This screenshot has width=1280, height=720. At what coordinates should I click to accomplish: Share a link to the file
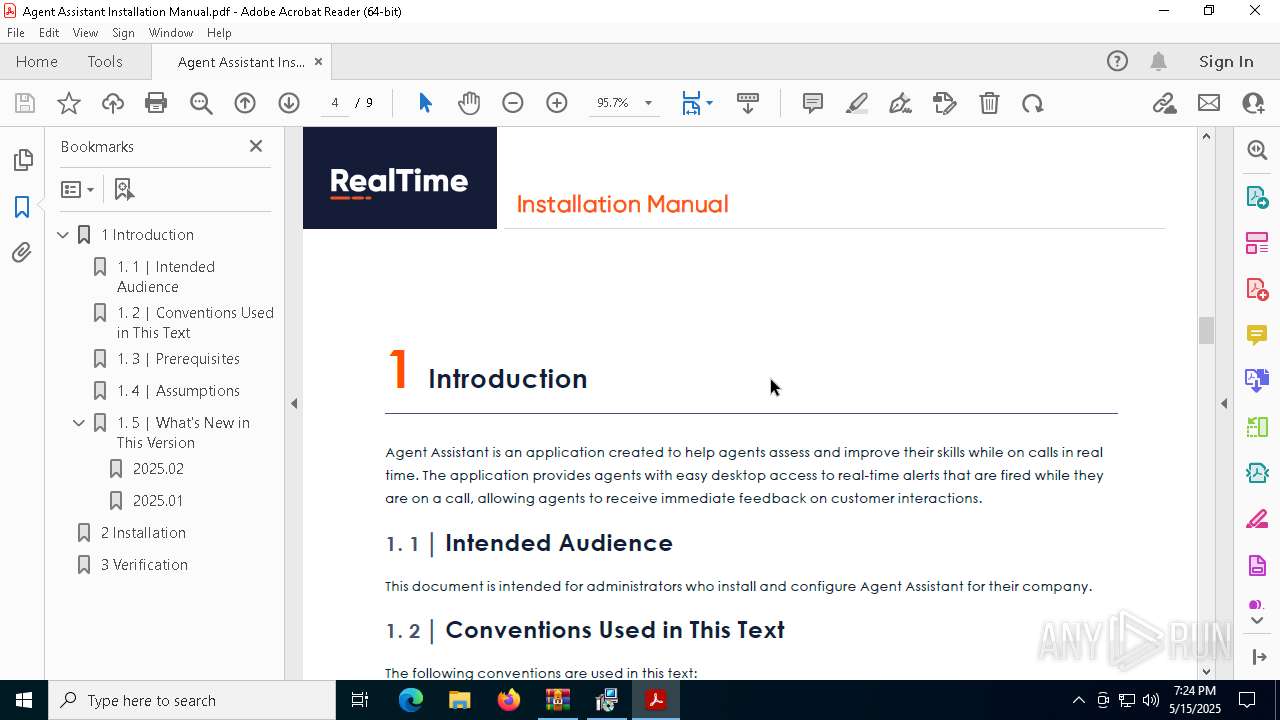point(1164,103)
